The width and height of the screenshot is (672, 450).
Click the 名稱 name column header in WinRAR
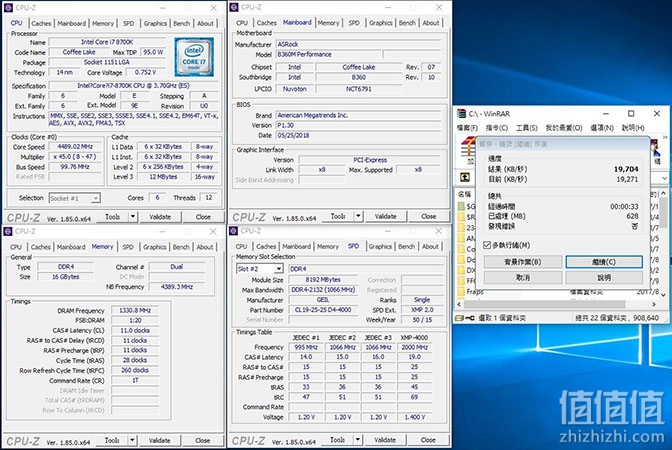pyautogui.click(x=465, y=194)
